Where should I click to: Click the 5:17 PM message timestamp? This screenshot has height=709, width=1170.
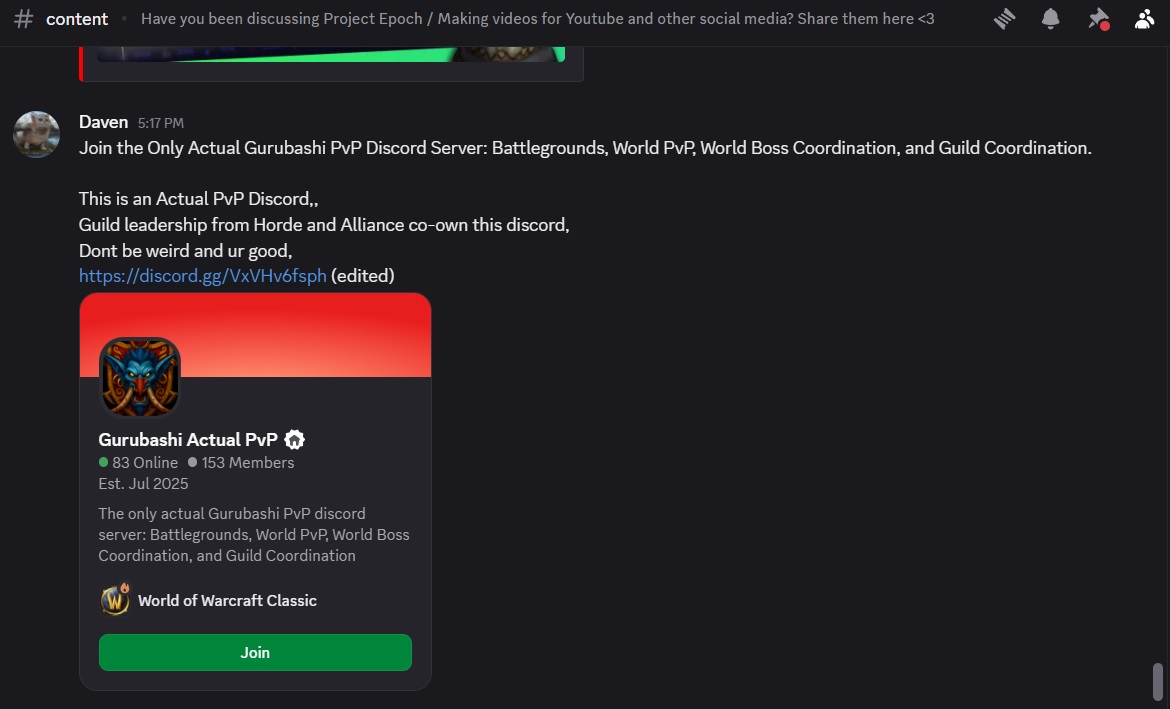[x=160, y=123]
